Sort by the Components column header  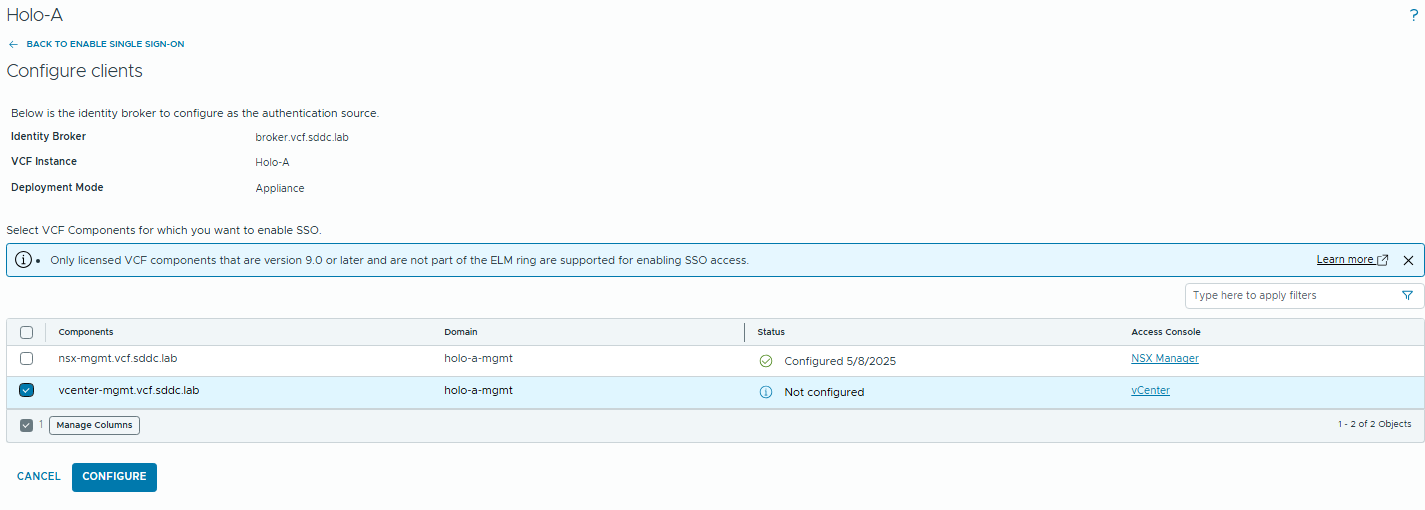point(86,332)
